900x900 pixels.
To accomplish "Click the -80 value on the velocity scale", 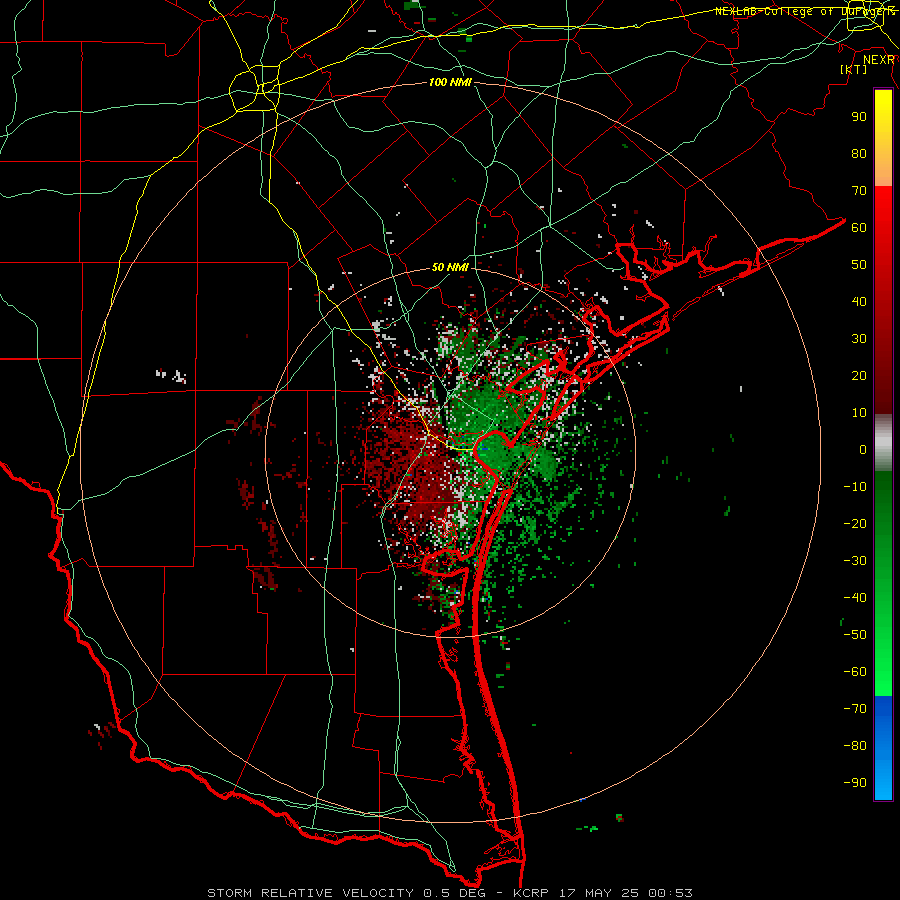I will click(x=855, y=746).
